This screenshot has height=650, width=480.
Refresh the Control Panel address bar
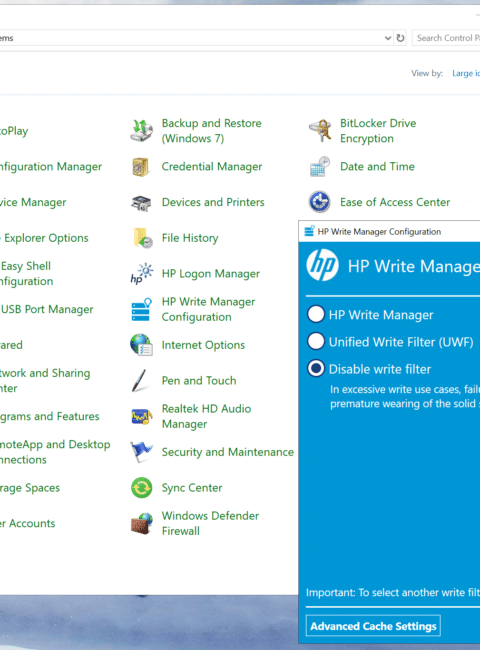click(x=400, y=38)
